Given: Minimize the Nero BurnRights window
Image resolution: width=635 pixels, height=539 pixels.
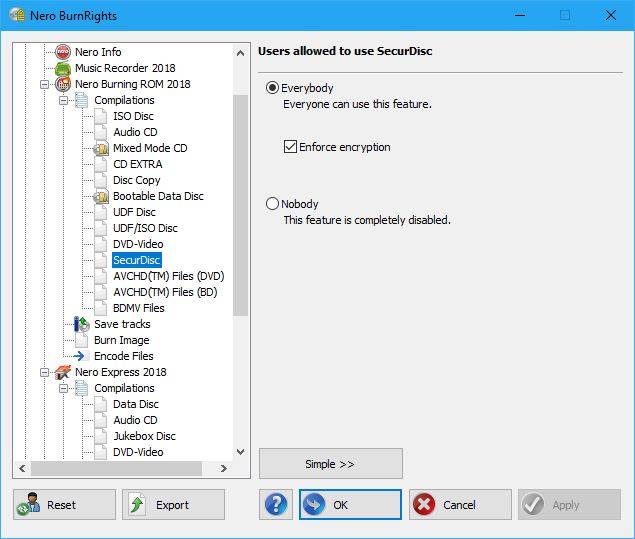Looking at the screenshot, I should [x=520, y=15].
